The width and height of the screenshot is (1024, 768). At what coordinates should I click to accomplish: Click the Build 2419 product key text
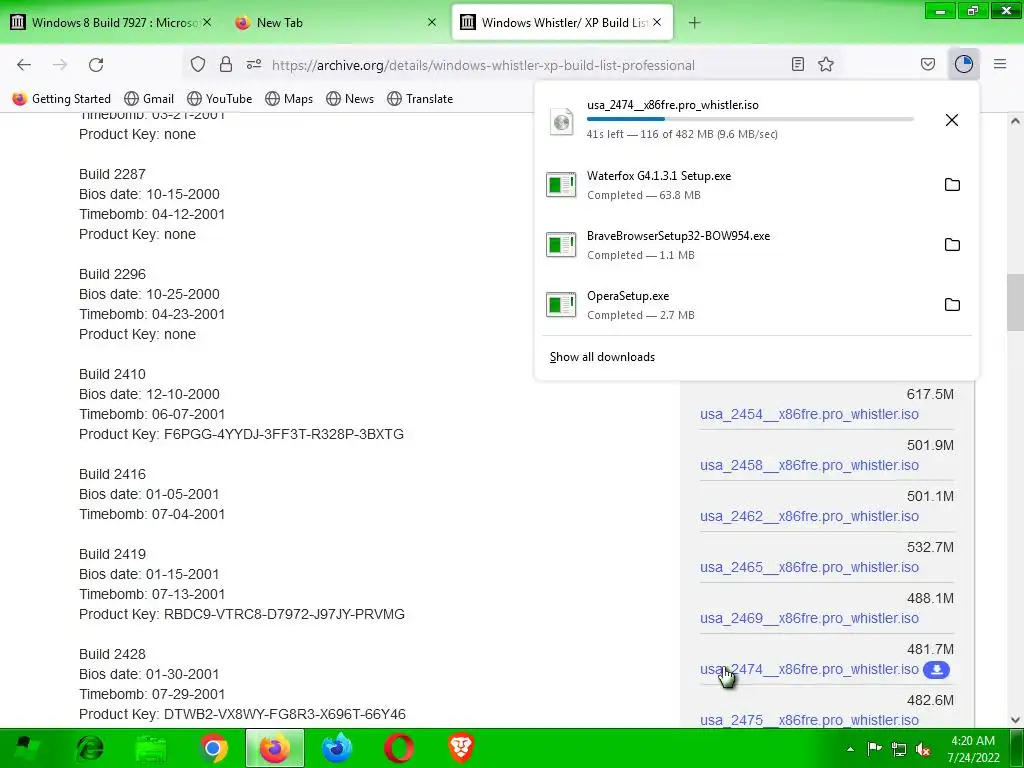coord(242,615)
